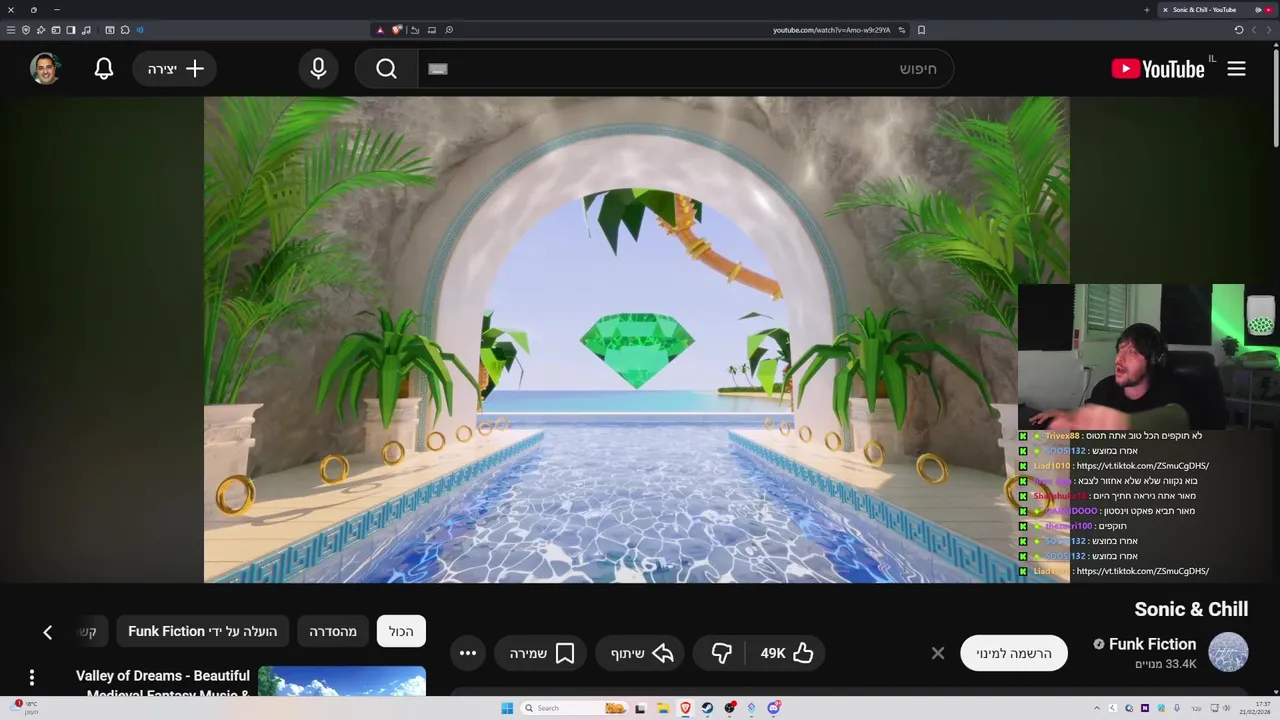Open the zoom magnifier in address bar

point(449,30)
